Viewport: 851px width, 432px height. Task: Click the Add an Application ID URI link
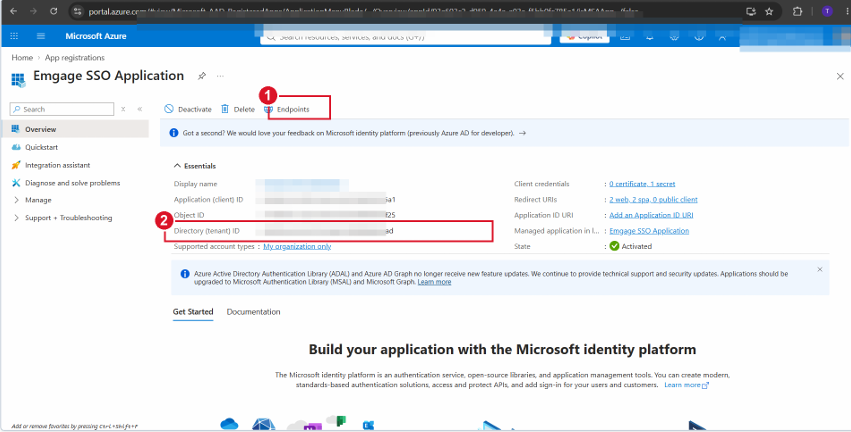point(651,215)
